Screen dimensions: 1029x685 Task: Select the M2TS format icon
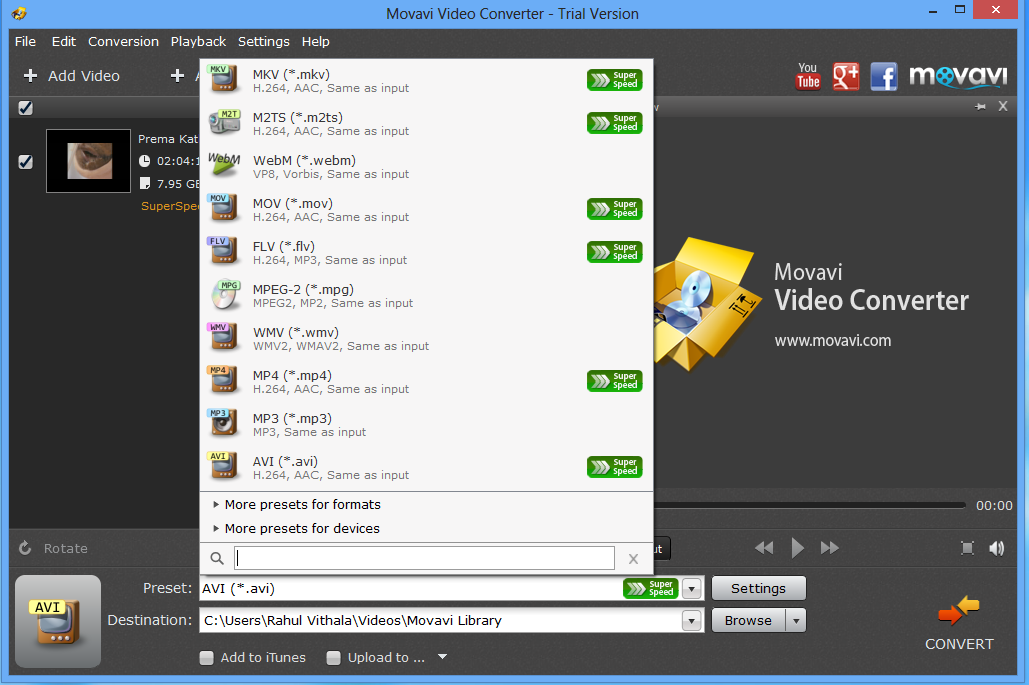click(x=224, y=122)
